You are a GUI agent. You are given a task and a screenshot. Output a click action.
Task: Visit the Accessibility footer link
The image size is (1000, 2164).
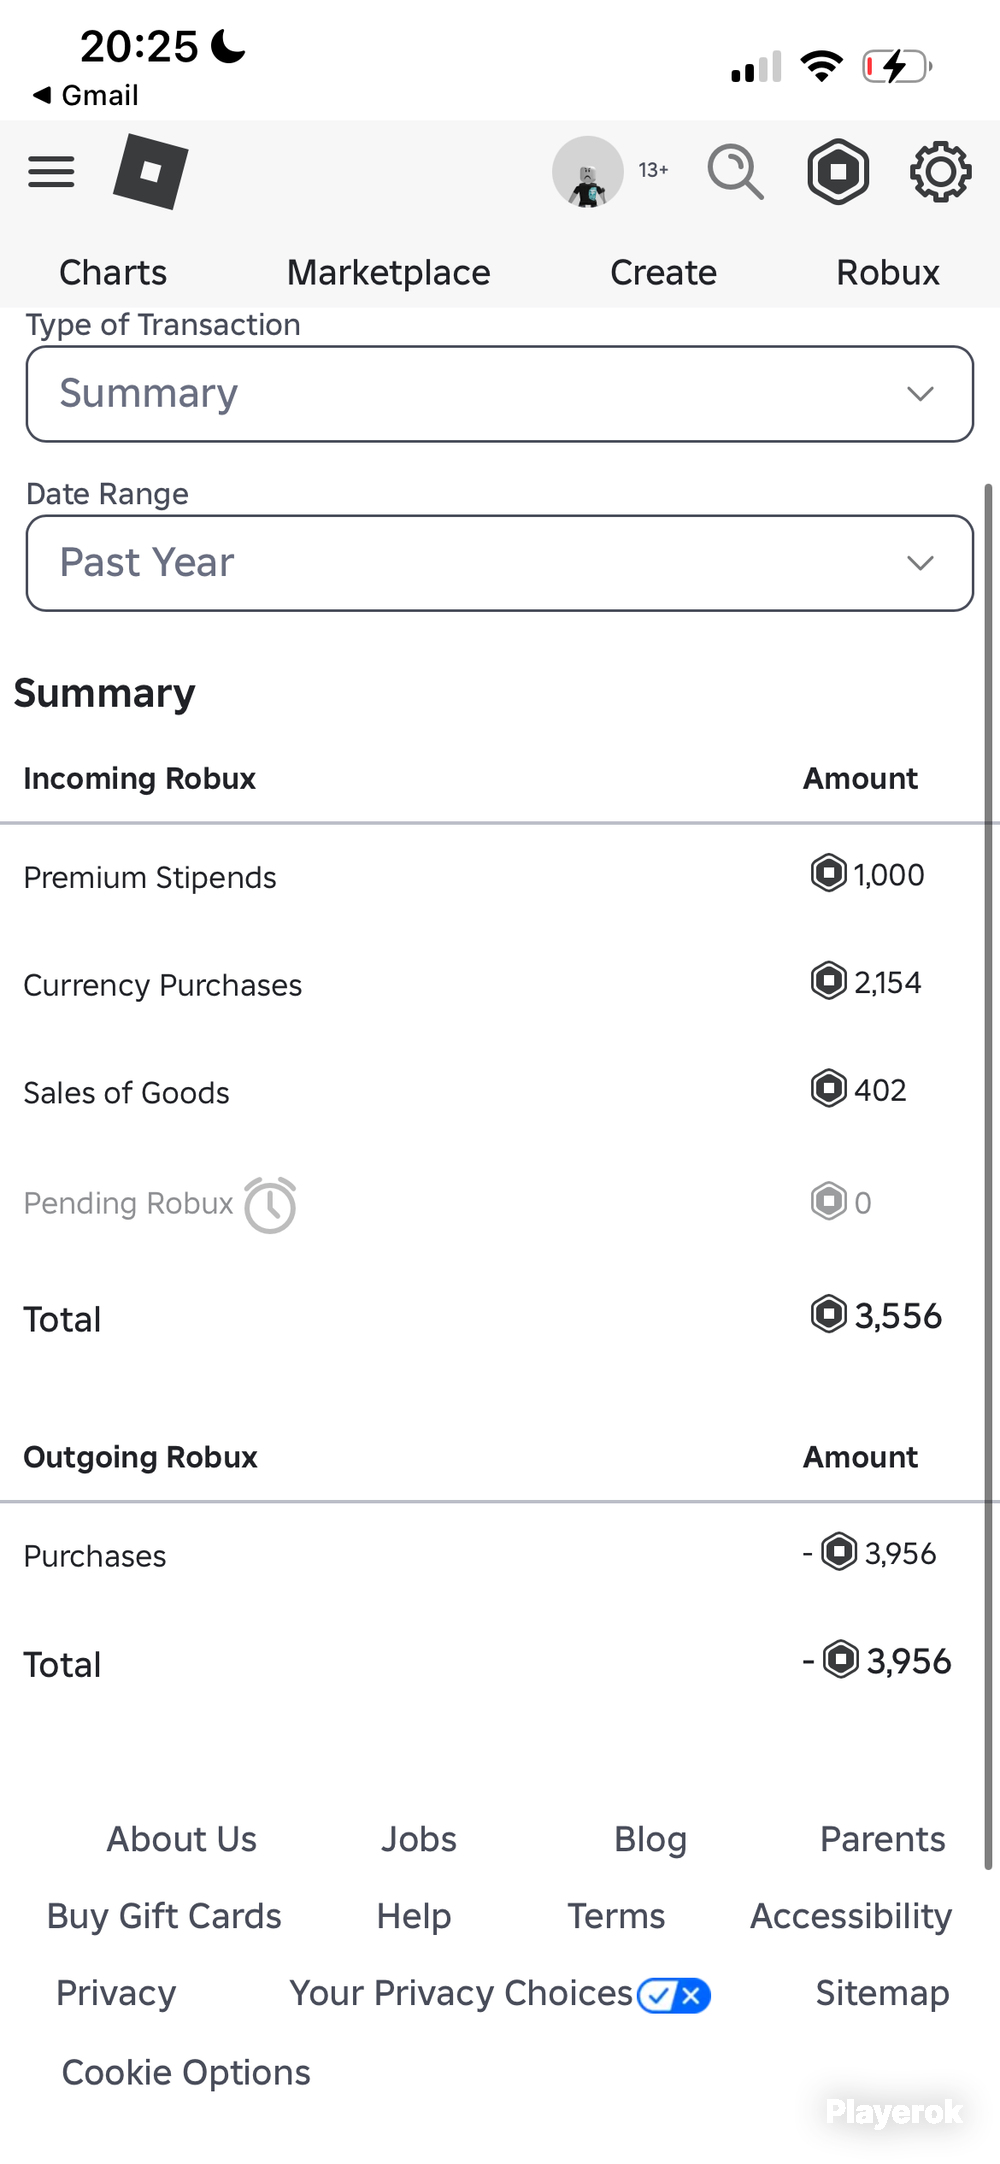(x=851, y=1916)
